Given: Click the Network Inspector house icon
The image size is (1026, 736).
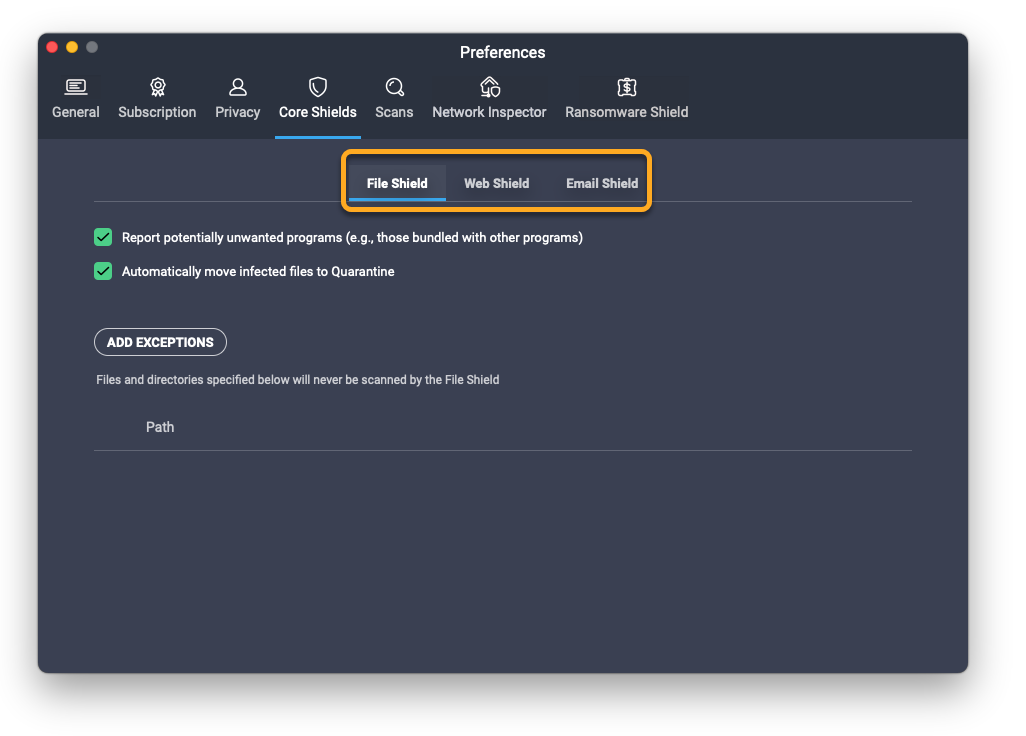Looking at the screenshot, I should pos(489,87).
